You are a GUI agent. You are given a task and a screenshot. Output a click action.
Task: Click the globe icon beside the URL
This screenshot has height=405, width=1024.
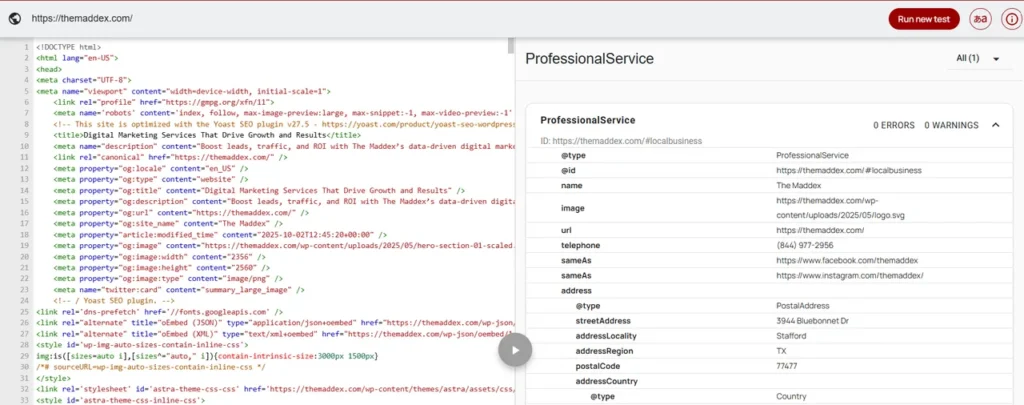pos(14,19)
